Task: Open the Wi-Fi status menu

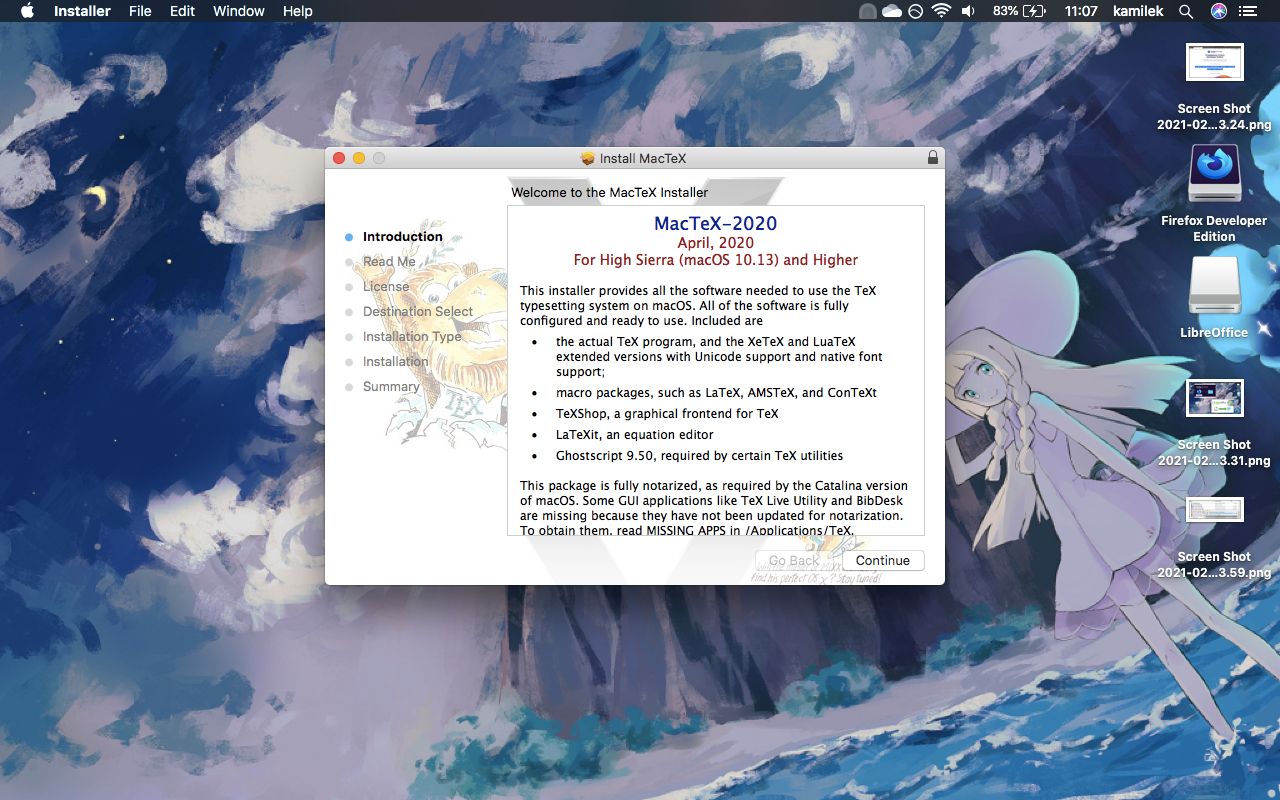Action: tap(940, 11)
